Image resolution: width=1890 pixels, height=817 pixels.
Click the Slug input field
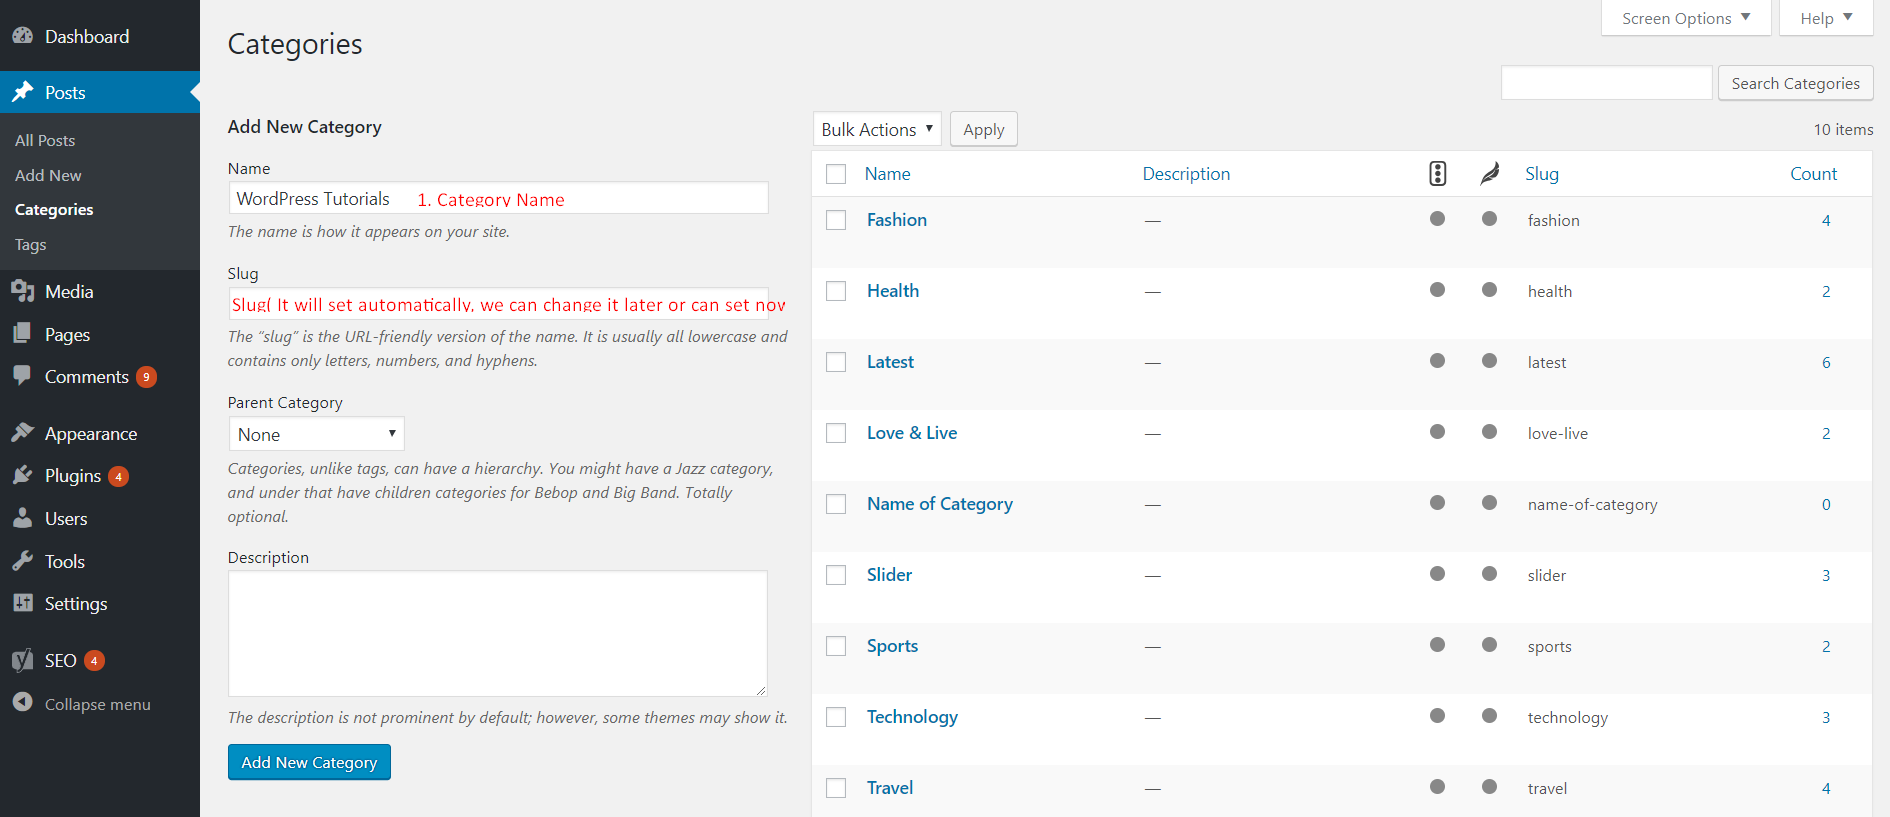tap(498, 303)
